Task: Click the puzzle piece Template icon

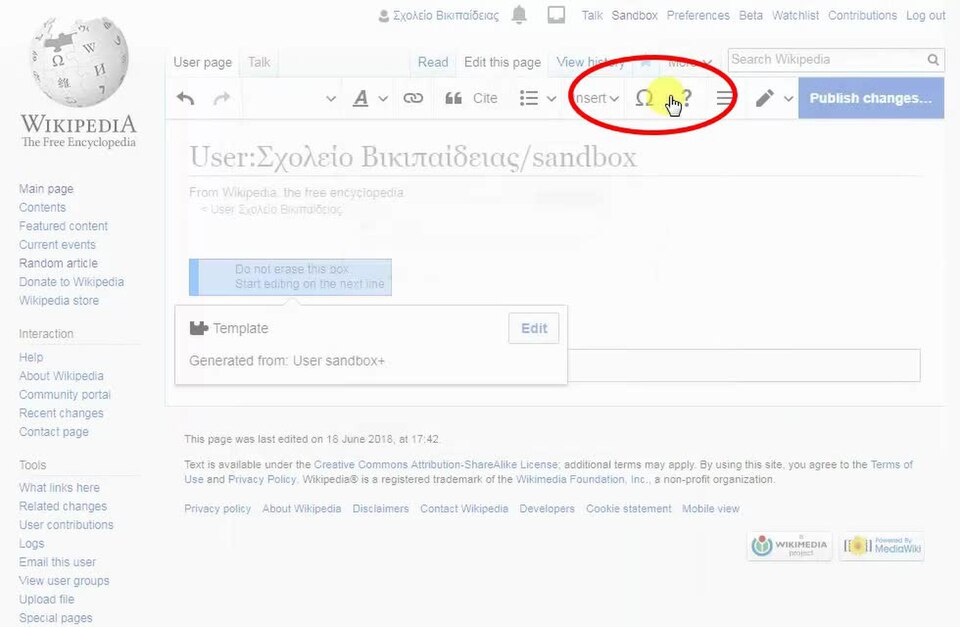Action: click(198, 328)
